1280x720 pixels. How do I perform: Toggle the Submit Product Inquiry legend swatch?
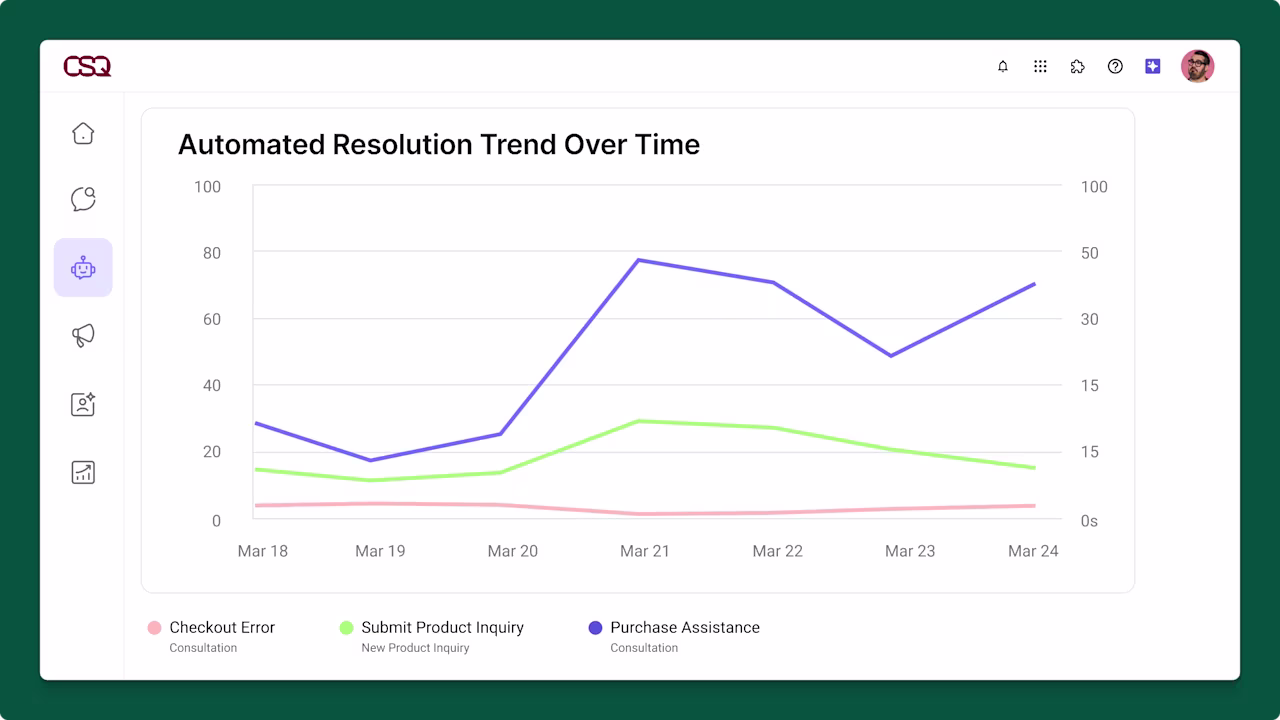pos(346,628)
